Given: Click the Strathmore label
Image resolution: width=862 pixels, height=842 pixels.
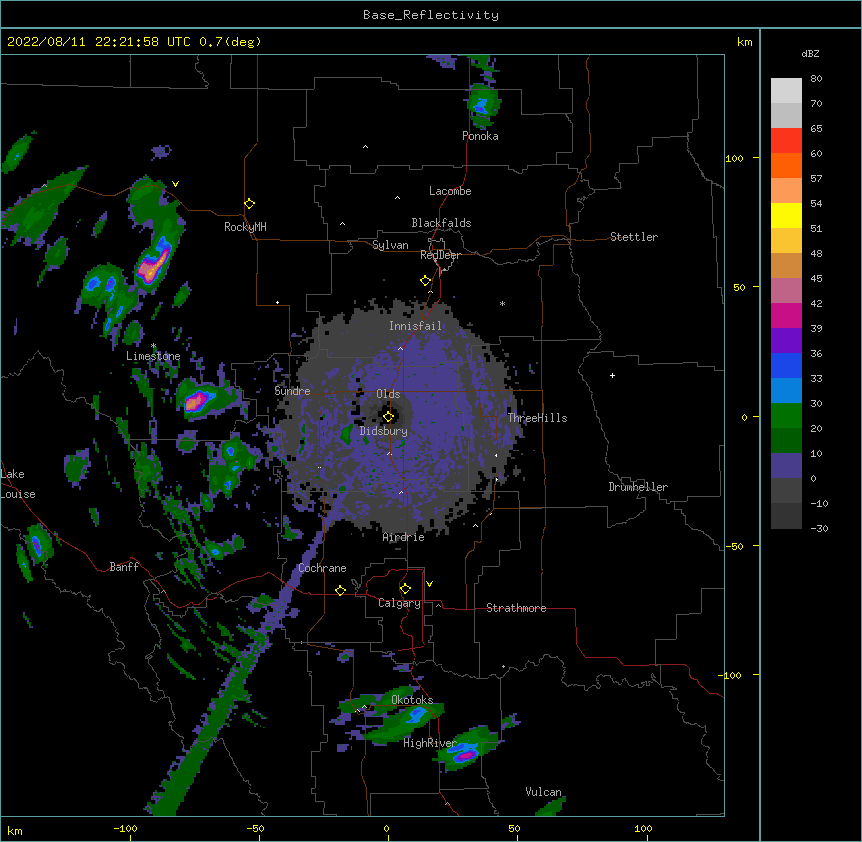Looking at the screenshot, I should point(516,608).
